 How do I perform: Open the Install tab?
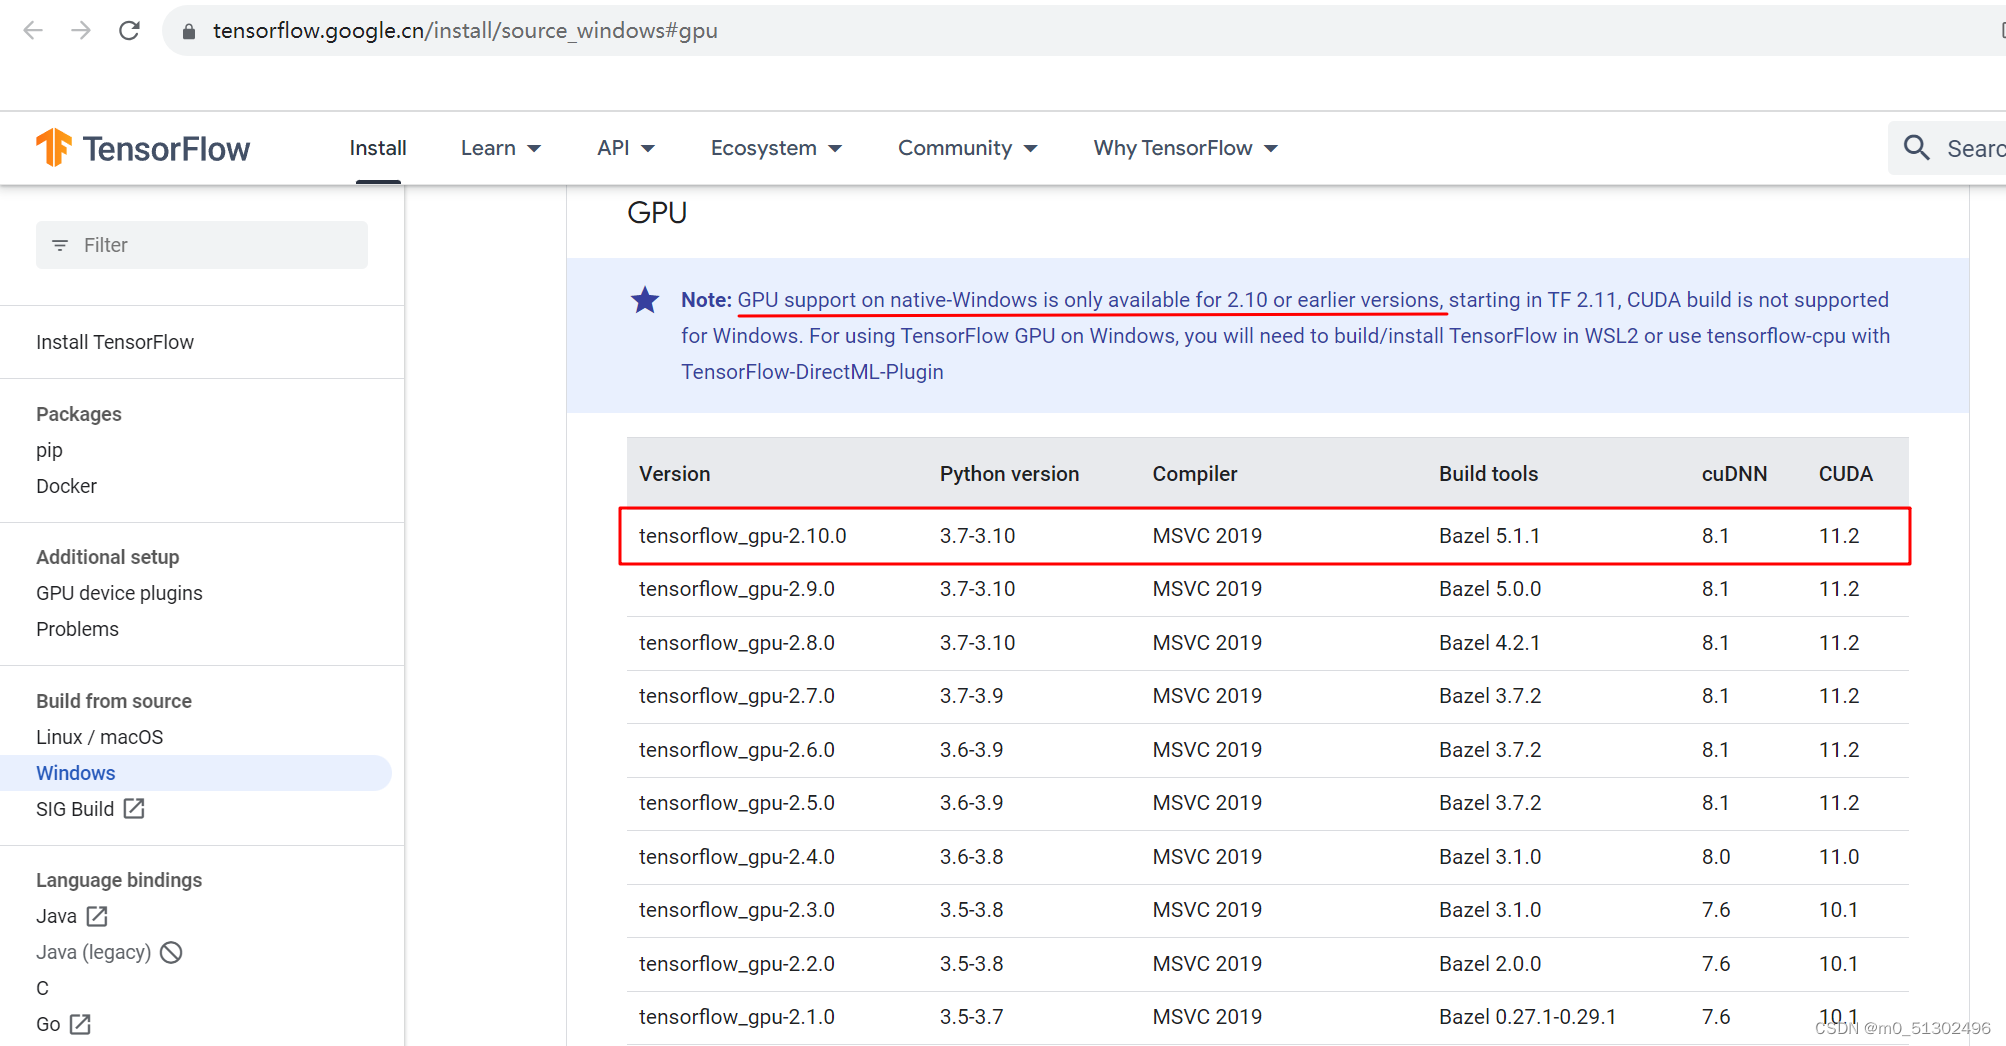378,148
